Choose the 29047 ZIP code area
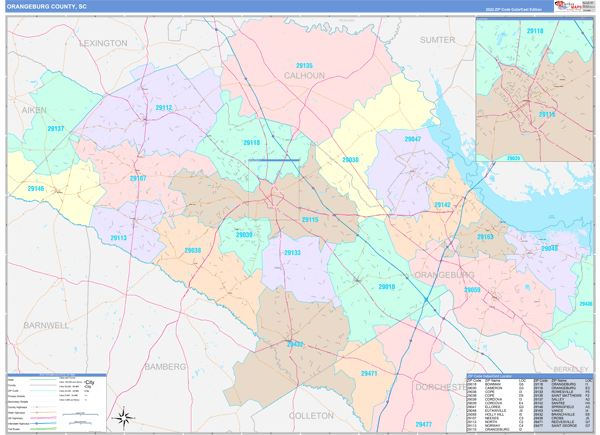 [411, 139]
